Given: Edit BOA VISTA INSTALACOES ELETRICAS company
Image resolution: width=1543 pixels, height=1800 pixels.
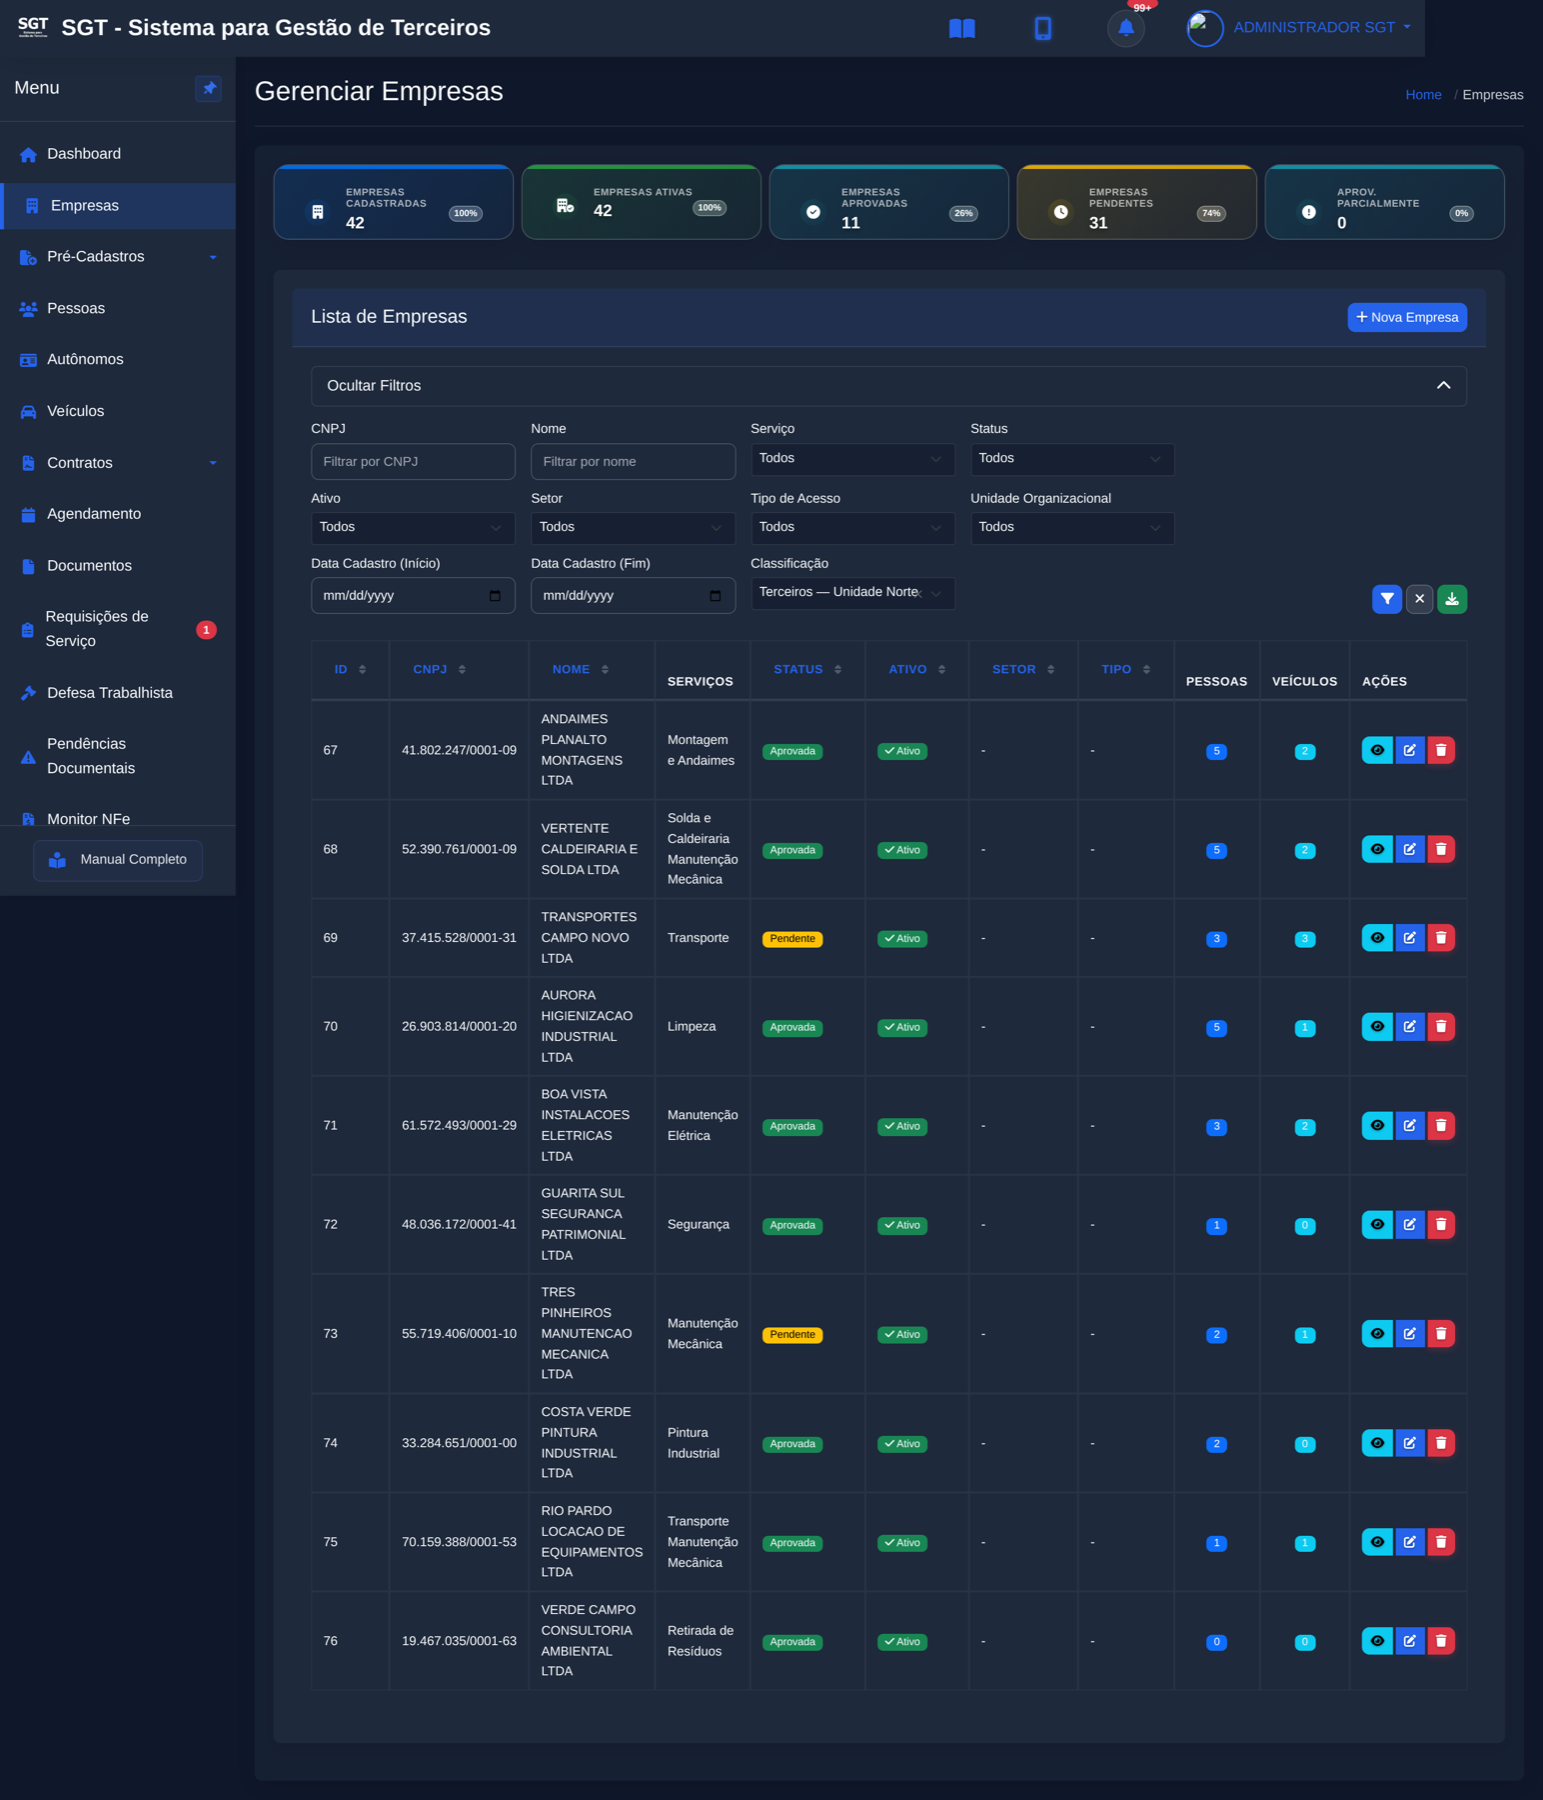Looking at the screenshot, I should 1409,1126.
